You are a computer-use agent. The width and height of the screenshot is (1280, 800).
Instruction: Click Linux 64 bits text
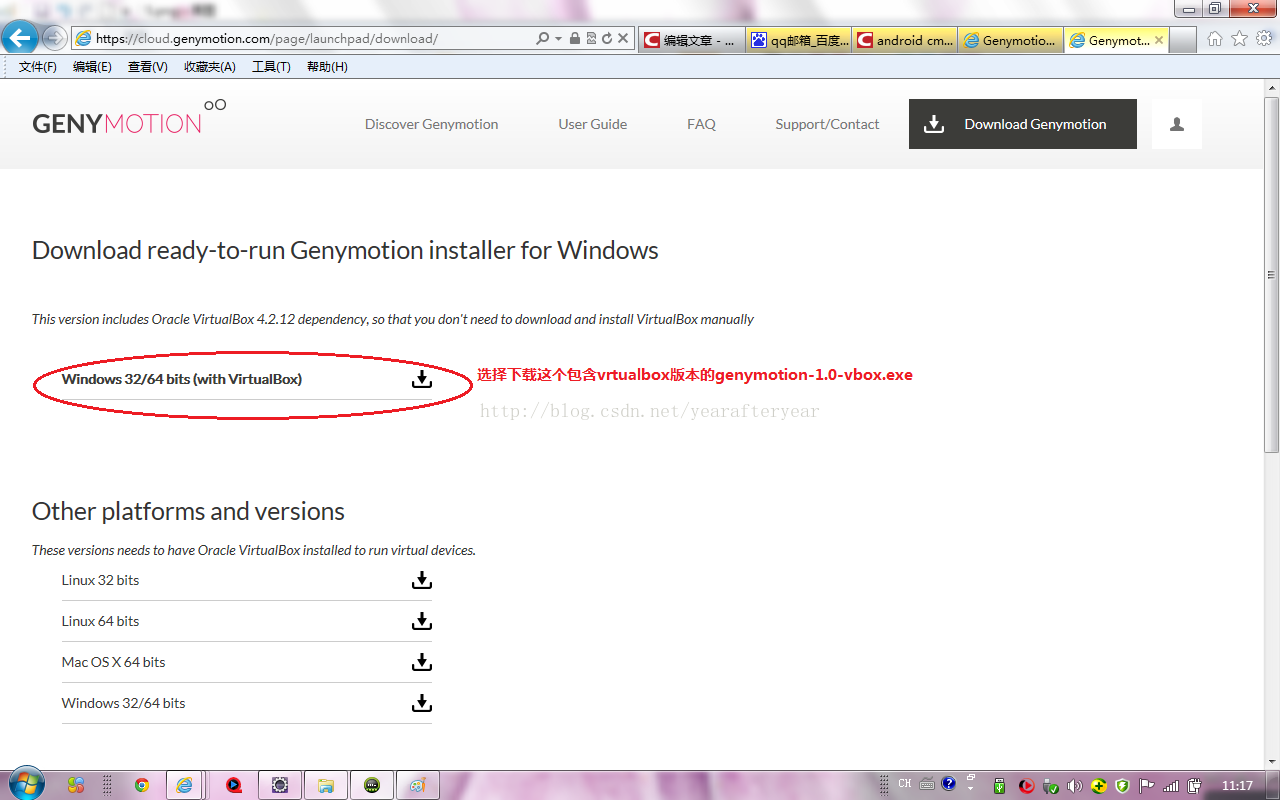click(100, 621)
